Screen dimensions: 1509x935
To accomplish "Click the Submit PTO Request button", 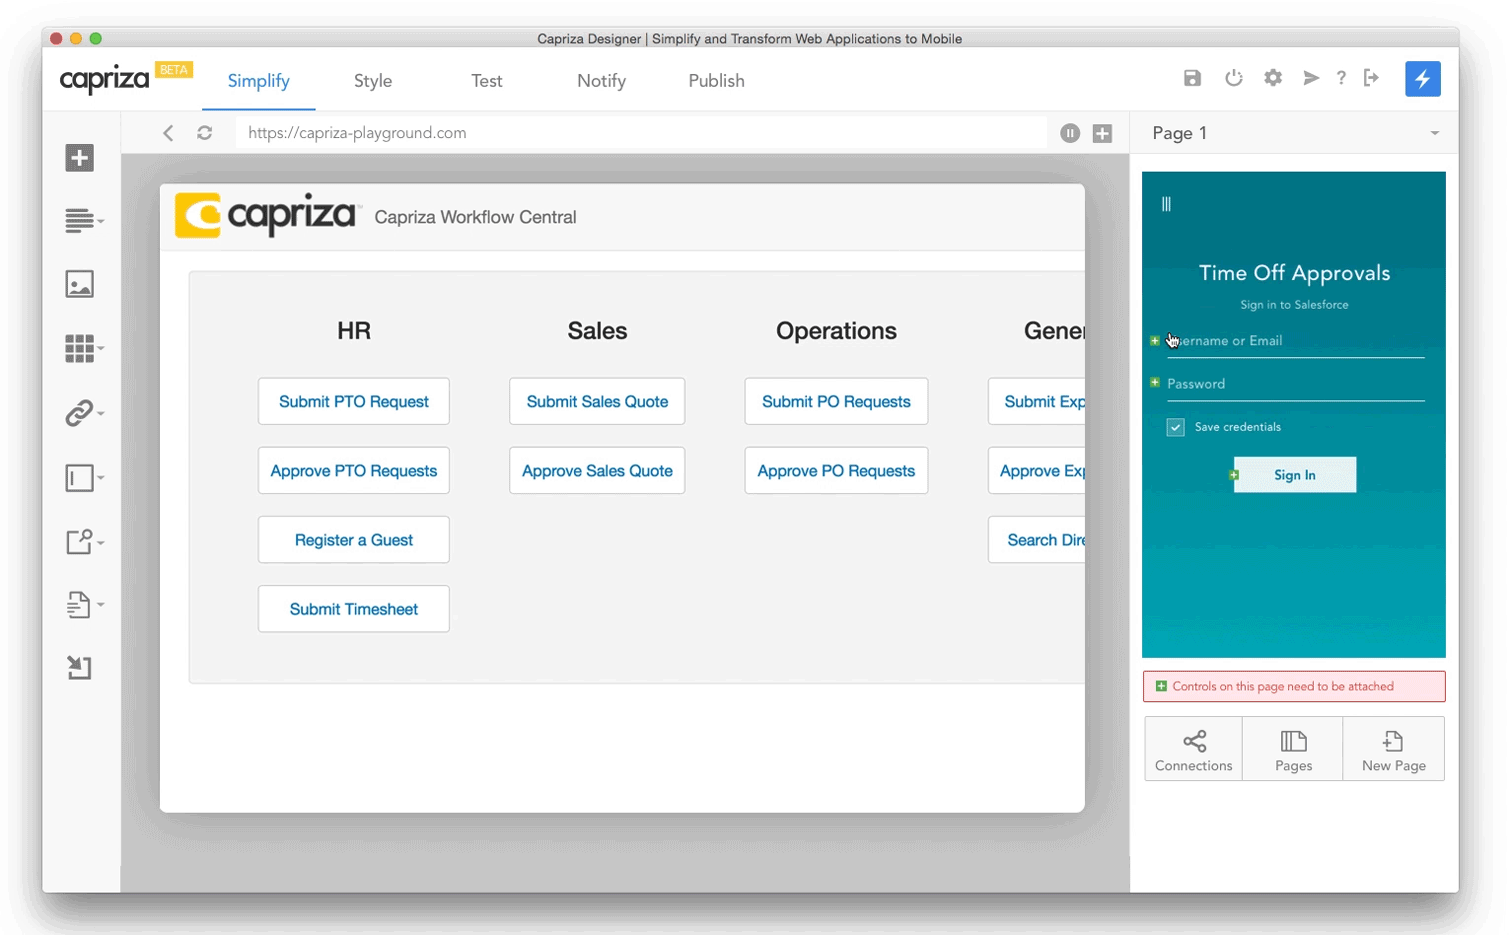I will [354, 401].
